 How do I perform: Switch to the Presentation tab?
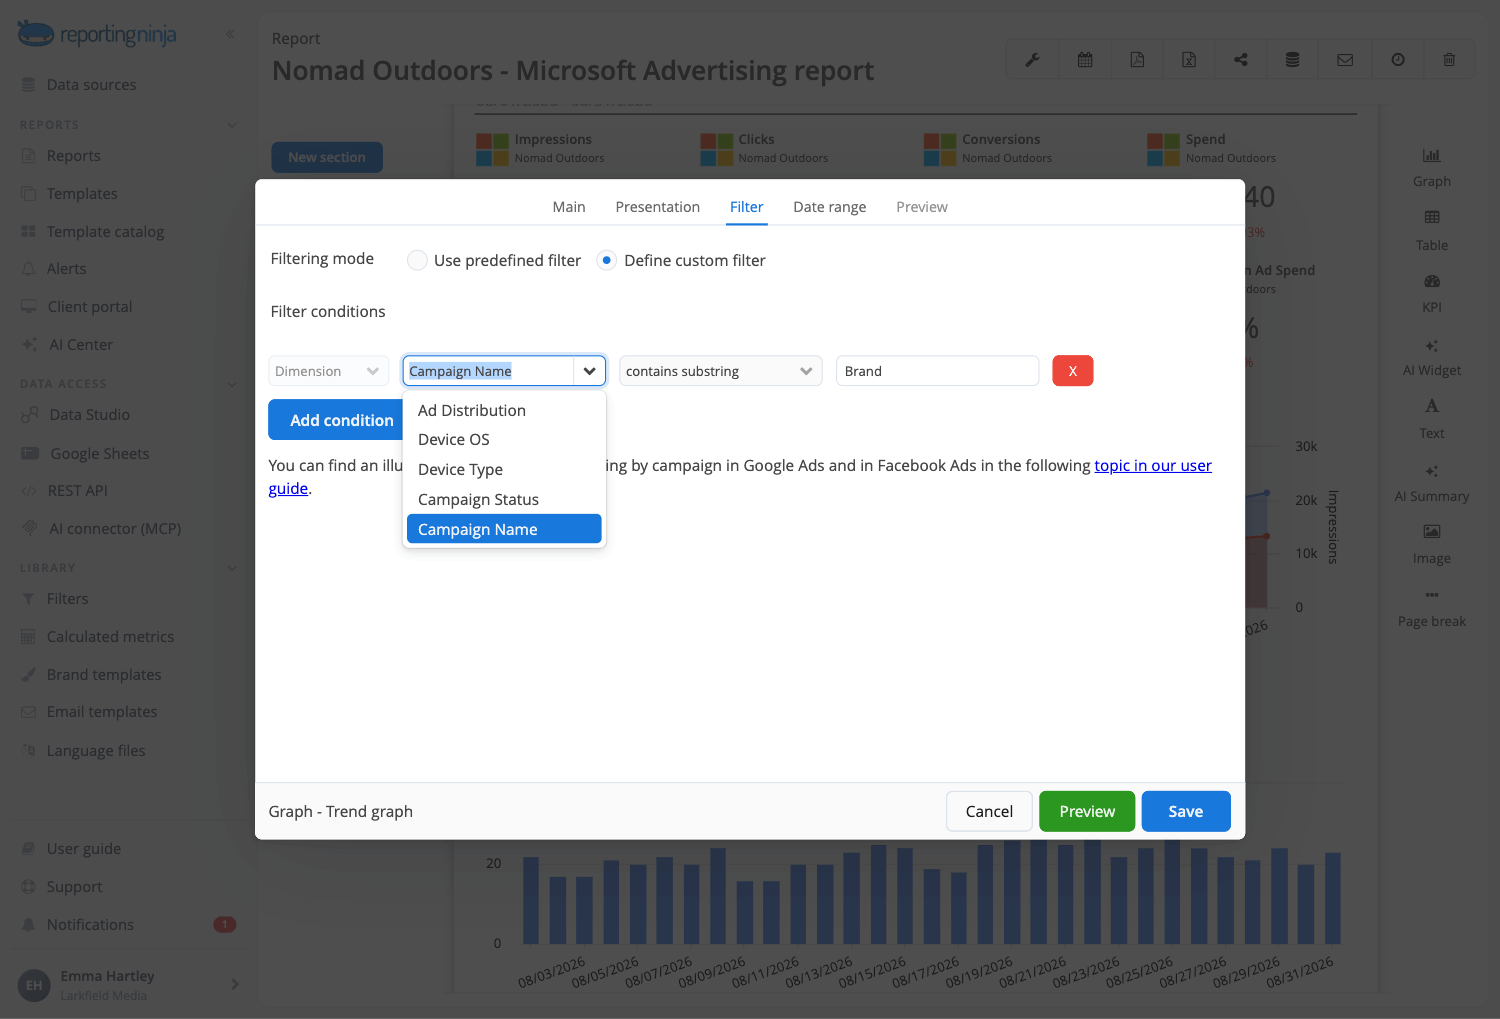click(658, 207)
